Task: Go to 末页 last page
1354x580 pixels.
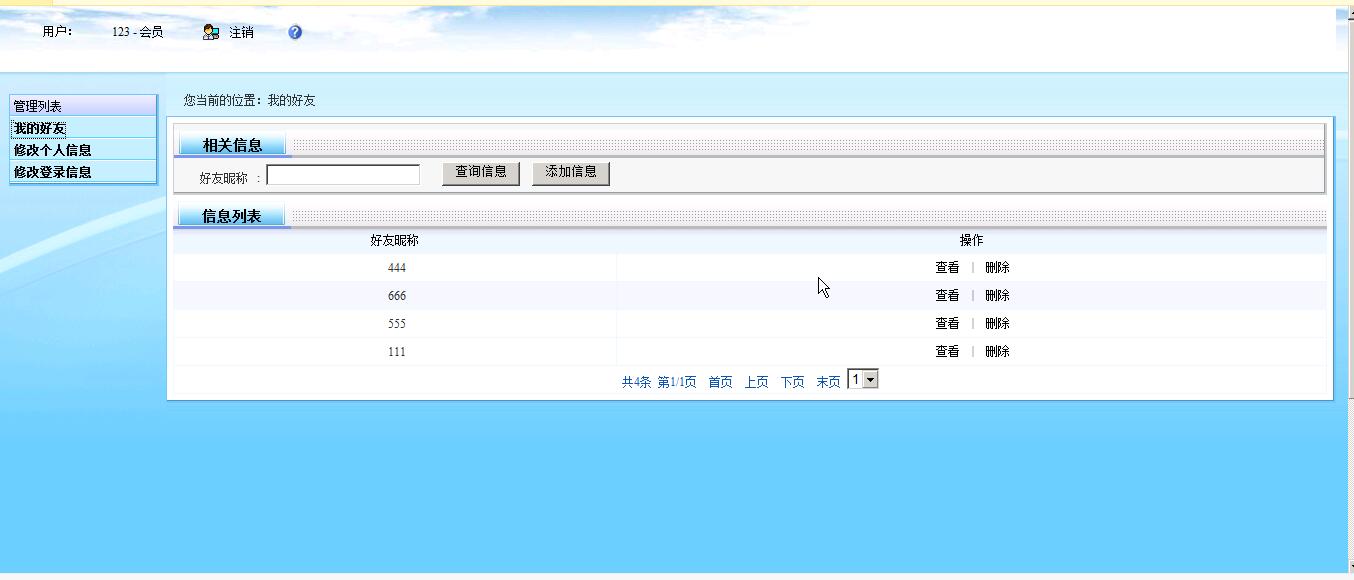Action: 828,382
